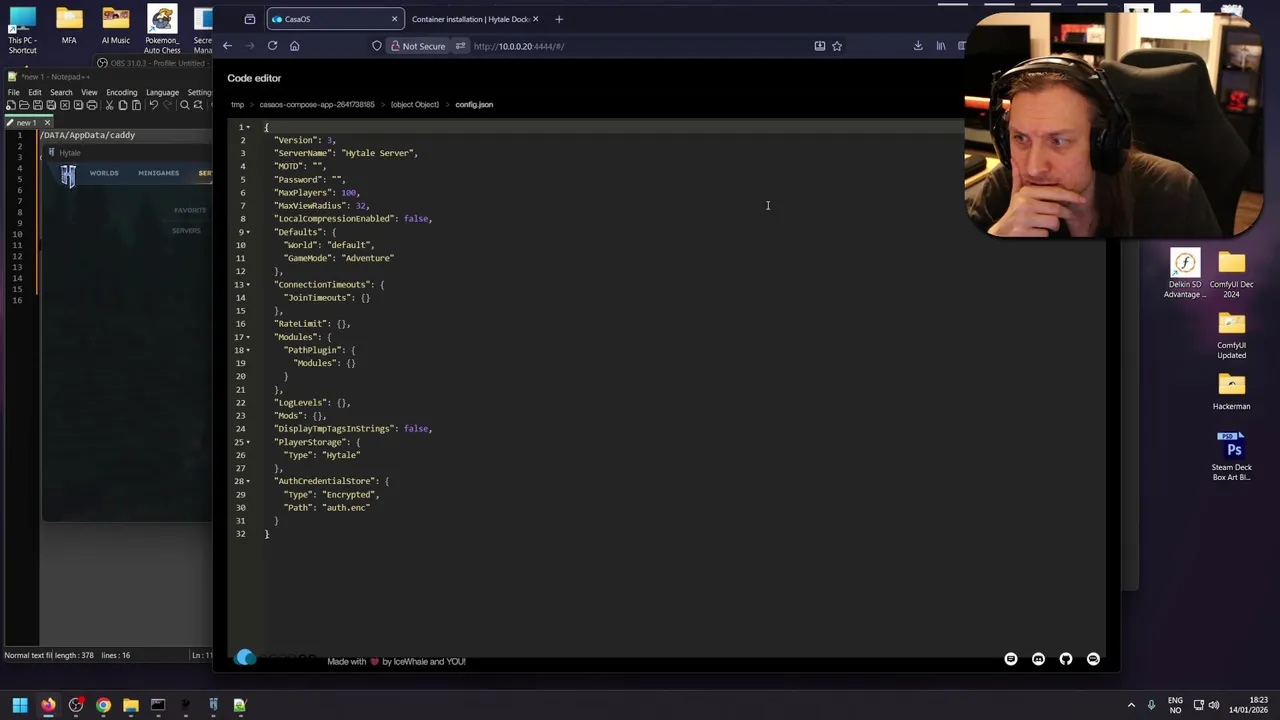This screenshot has height=720, width=1280.
Task: Close the new 1 tab in Notepad++
Action: tap(46, 122)
